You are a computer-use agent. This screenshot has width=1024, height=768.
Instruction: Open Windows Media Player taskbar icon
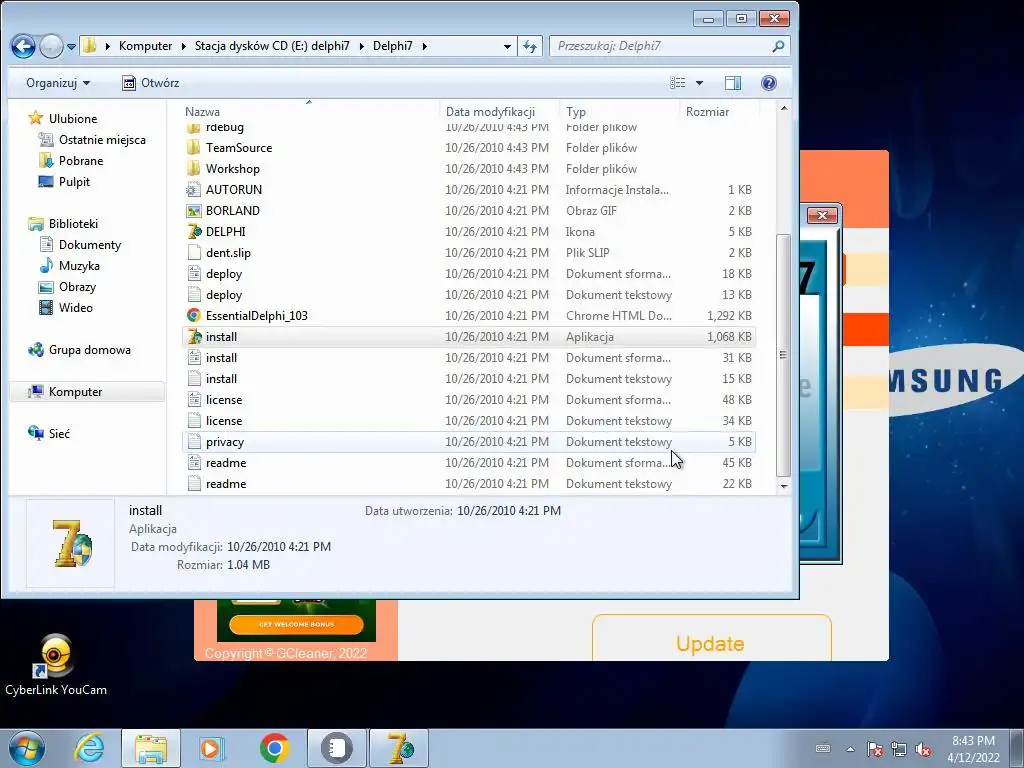click(x=211, y=748)
